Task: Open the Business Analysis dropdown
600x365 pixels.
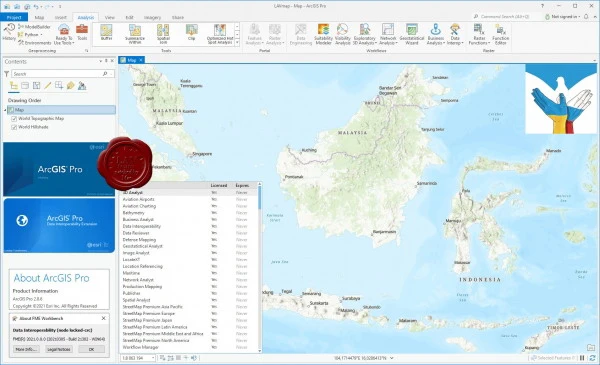Action: [x=435, y=34]
